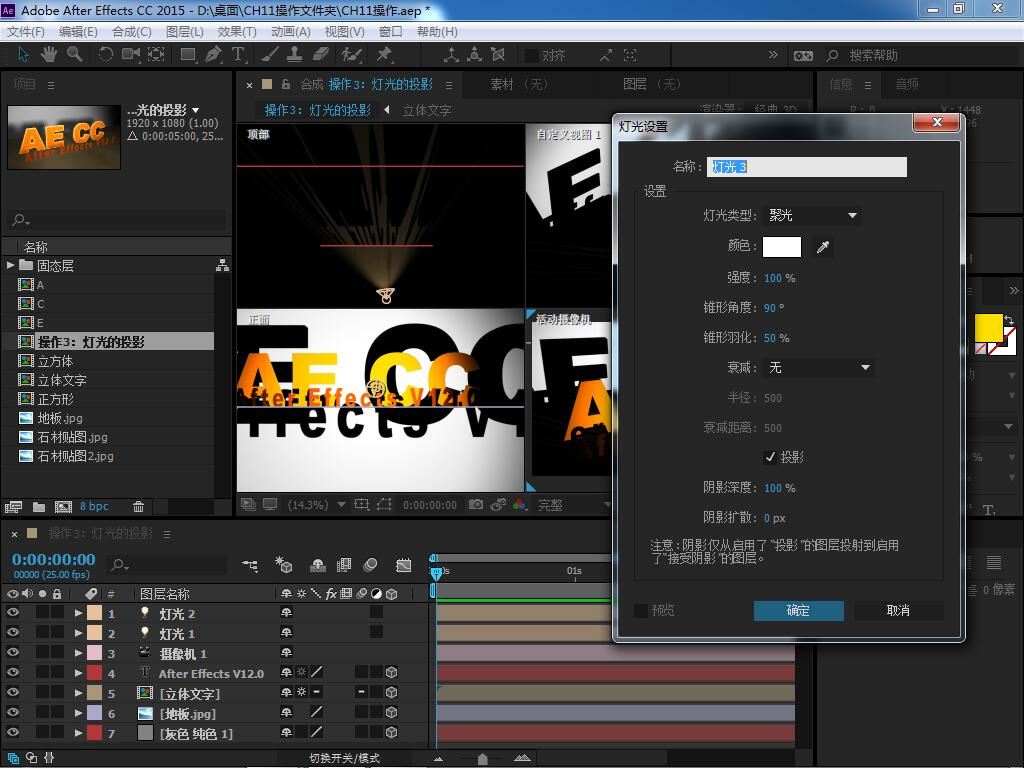Select the Rotation tool
The height and width of the screenshot is (768, 1024).
105,55
